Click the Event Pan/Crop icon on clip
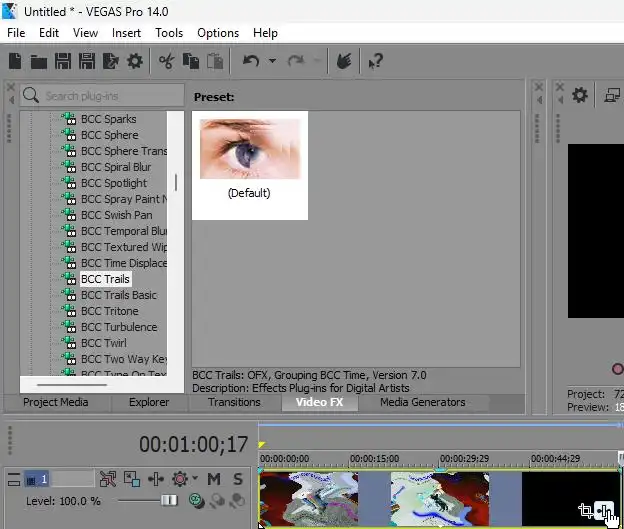This screenshot has height=529, width=624. click(x=585, y=510)
